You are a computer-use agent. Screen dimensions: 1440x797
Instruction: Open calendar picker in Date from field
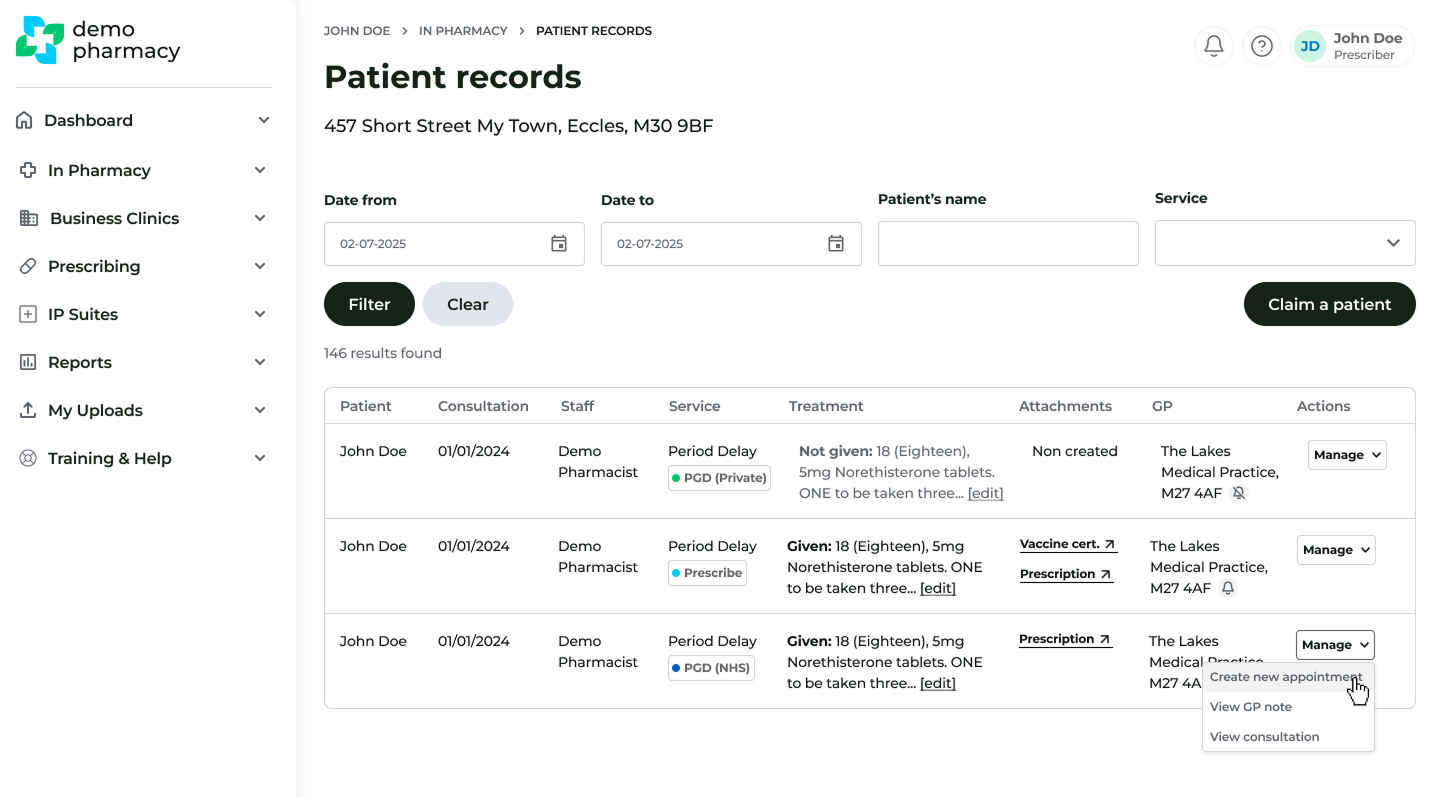(x=559, y=244)
